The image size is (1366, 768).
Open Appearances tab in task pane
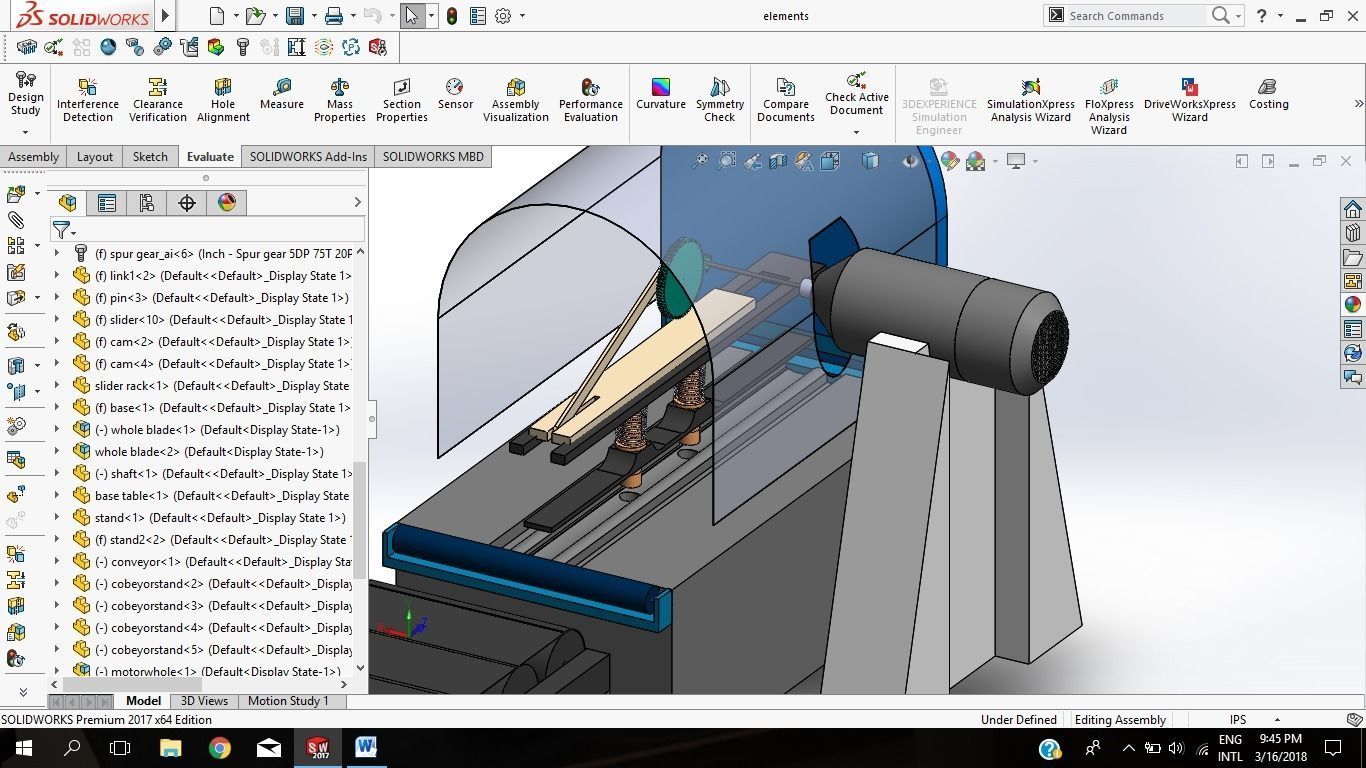click(1352, 305)
